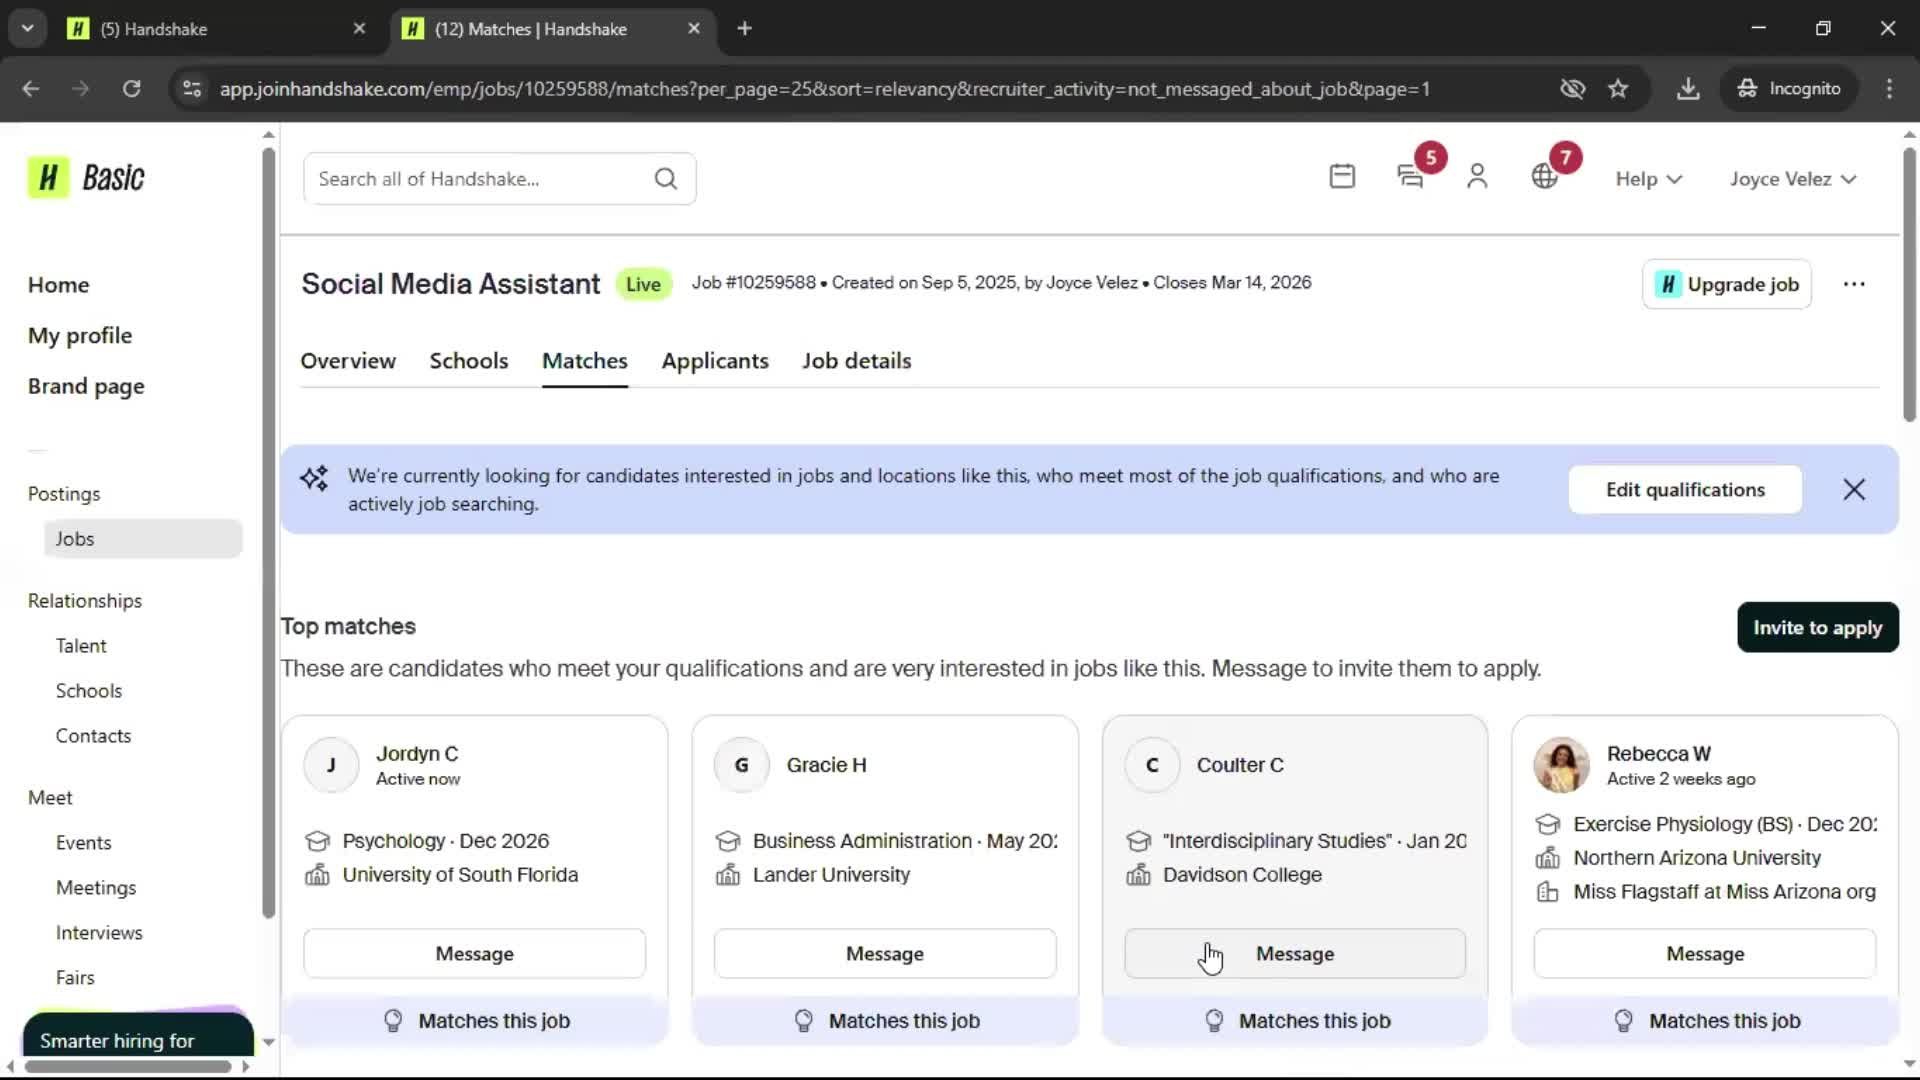Message Gracie H

pos(884,953)
